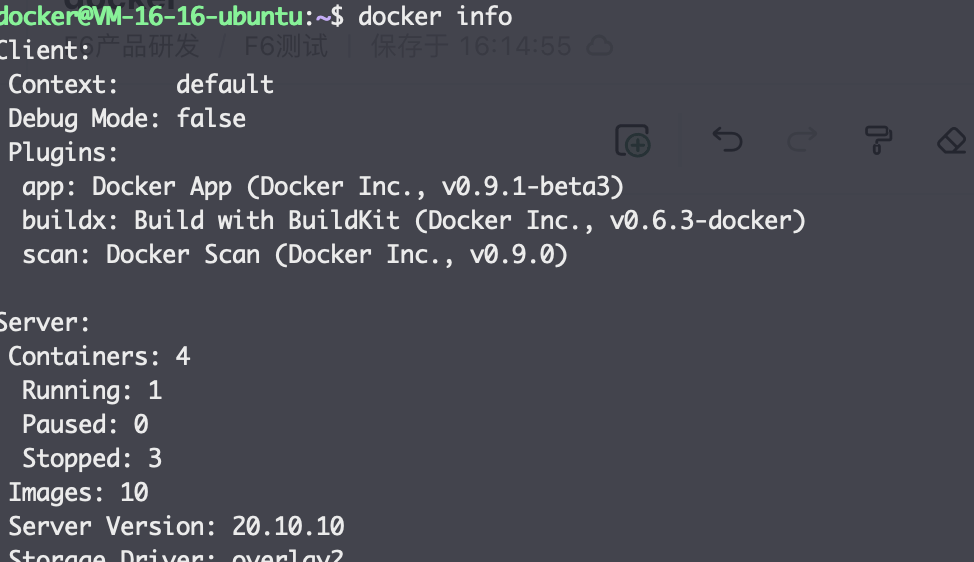Image resolution: width=974 pixels, height=562 pixels.
Task: Open the F6产品研发 breadcrumb
Action: pos(132,46)
